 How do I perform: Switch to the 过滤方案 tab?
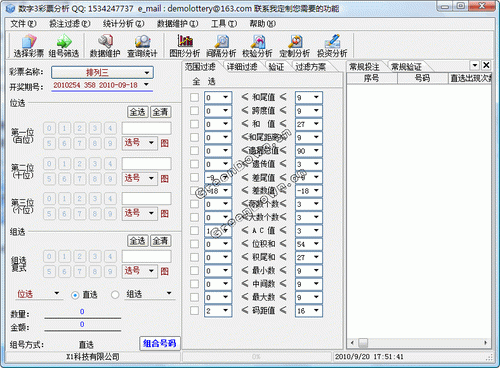coord(311,67)
